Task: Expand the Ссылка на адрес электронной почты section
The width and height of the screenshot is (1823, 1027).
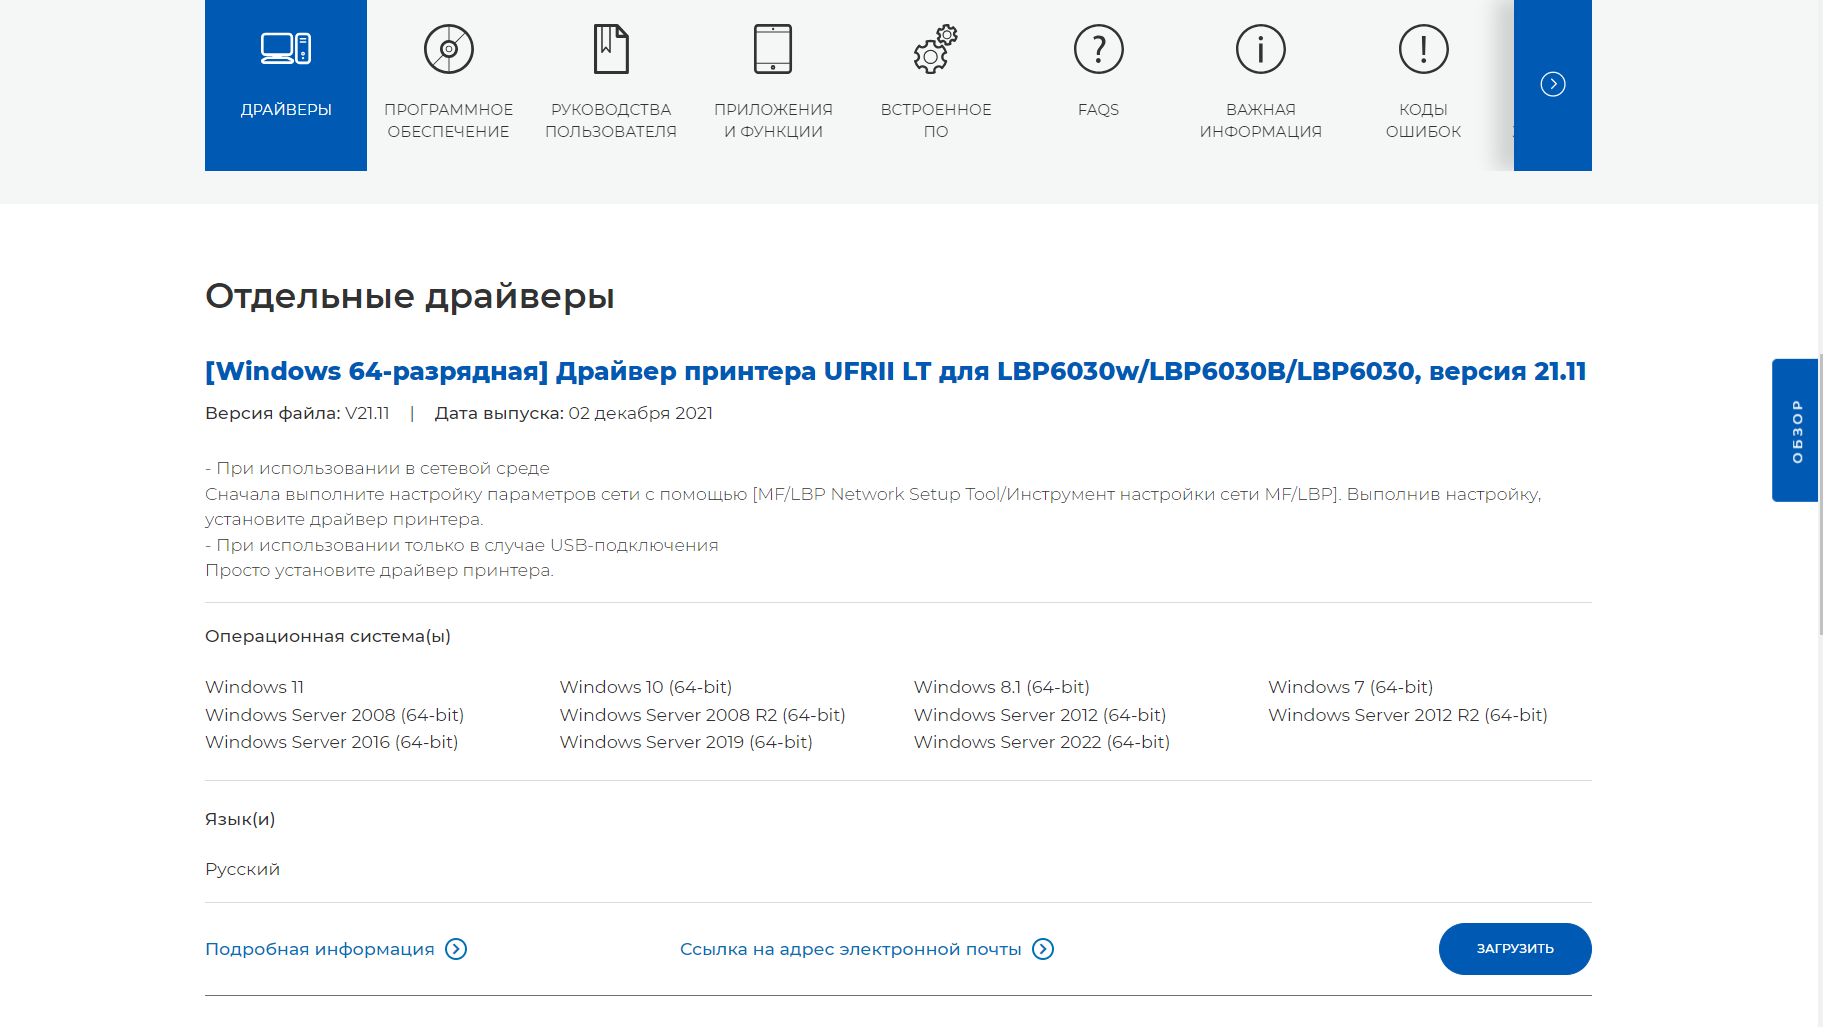Action: click(x=851, y=949)
